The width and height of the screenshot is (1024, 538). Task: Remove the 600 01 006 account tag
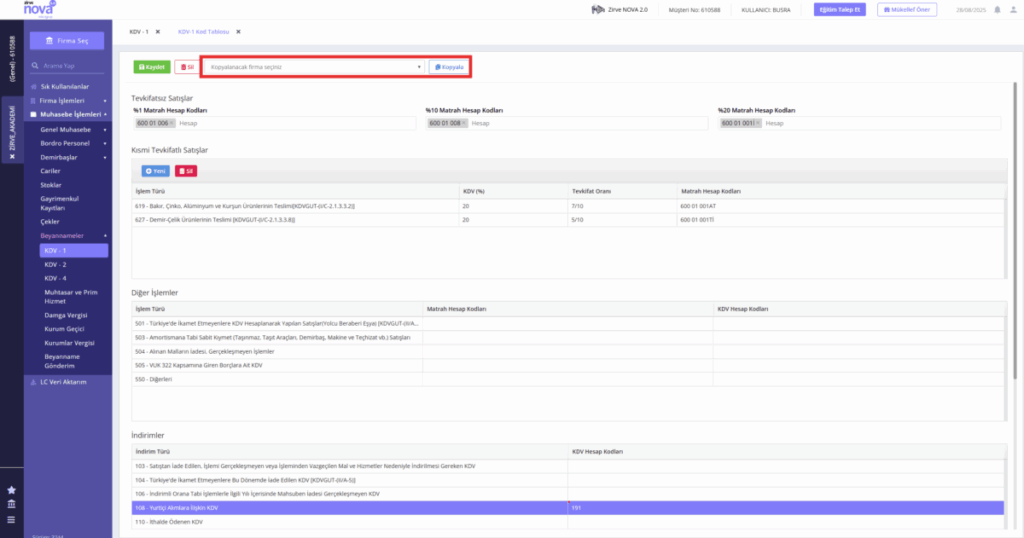[172, 123]
